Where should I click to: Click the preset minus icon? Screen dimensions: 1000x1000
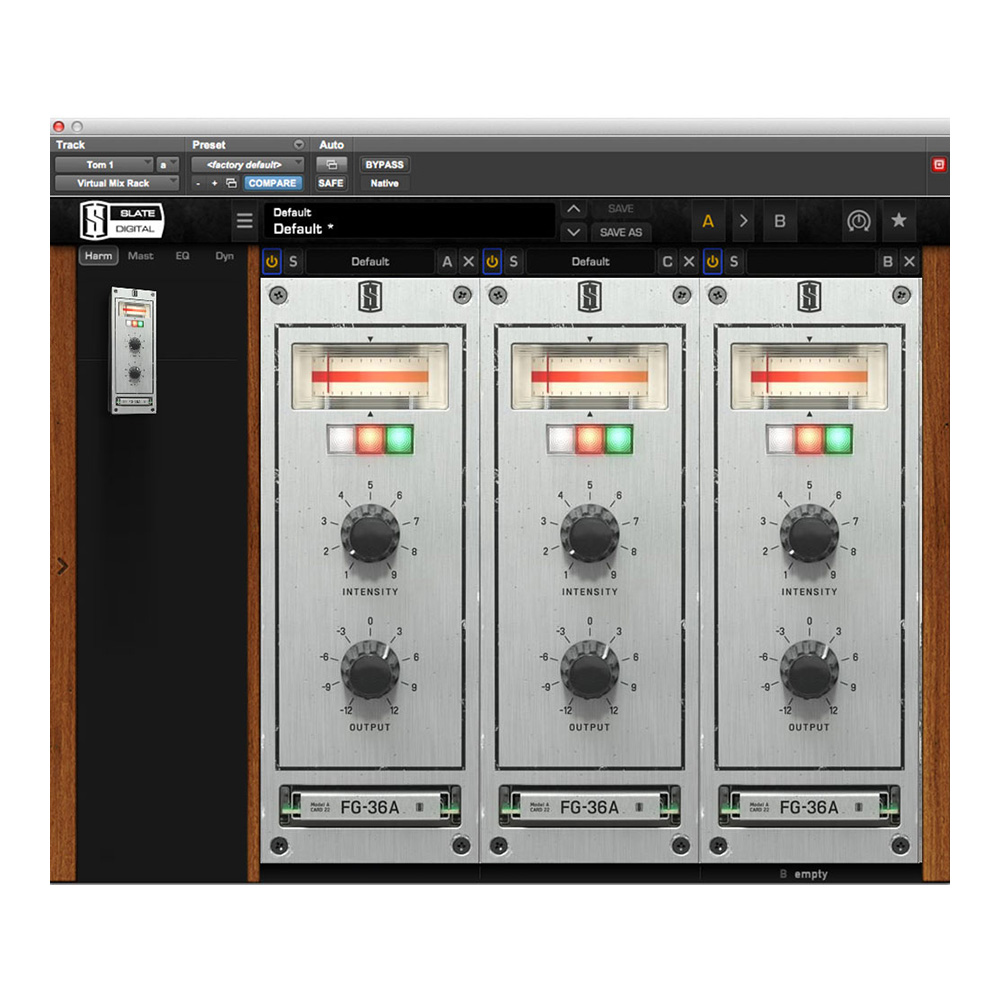(198, 183)
